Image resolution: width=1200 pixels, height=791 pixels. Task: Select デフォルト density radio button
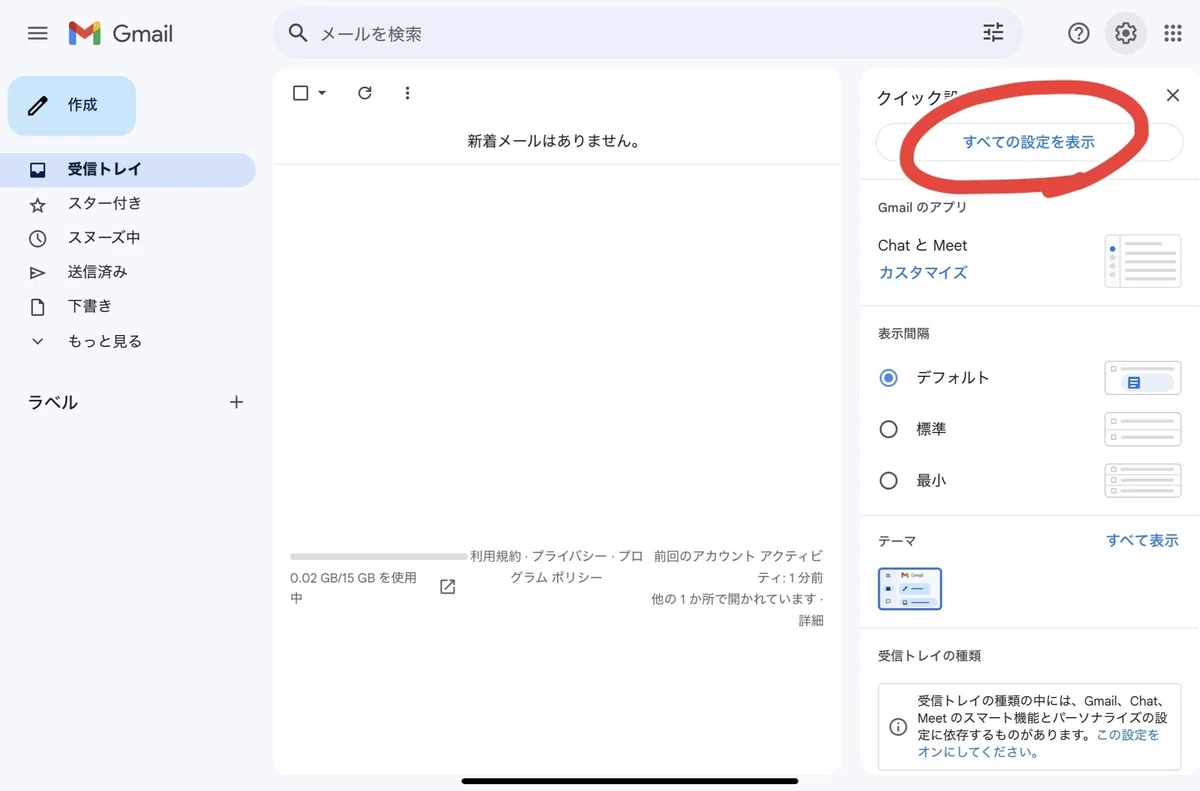tap(888, 378)
